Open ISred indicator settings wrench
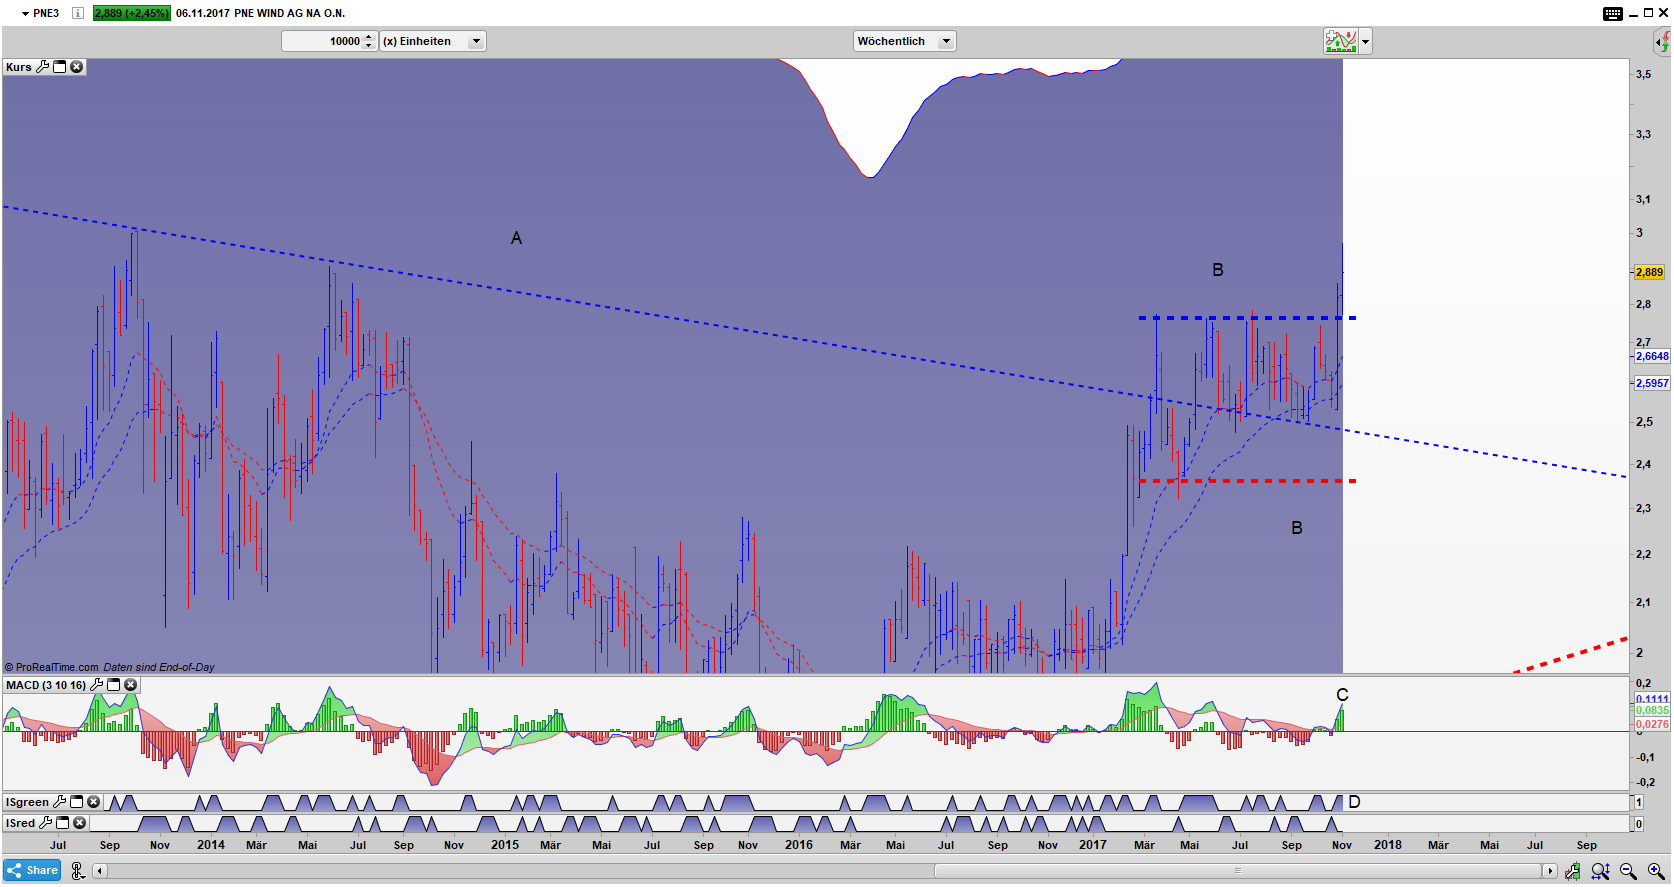This screenshot has width=1674, height=887. click(x=45, y=823)
